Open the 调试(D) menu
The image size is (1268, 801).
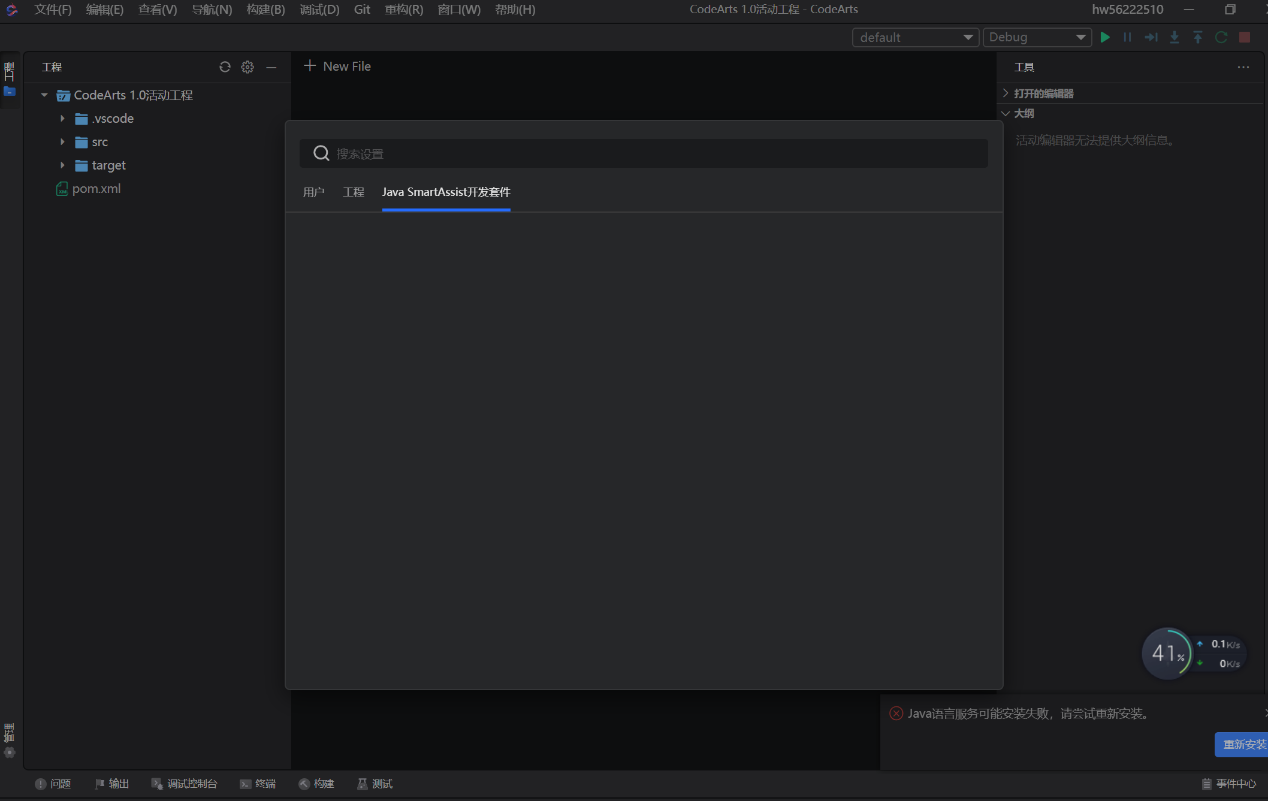[x=320, y=9]
